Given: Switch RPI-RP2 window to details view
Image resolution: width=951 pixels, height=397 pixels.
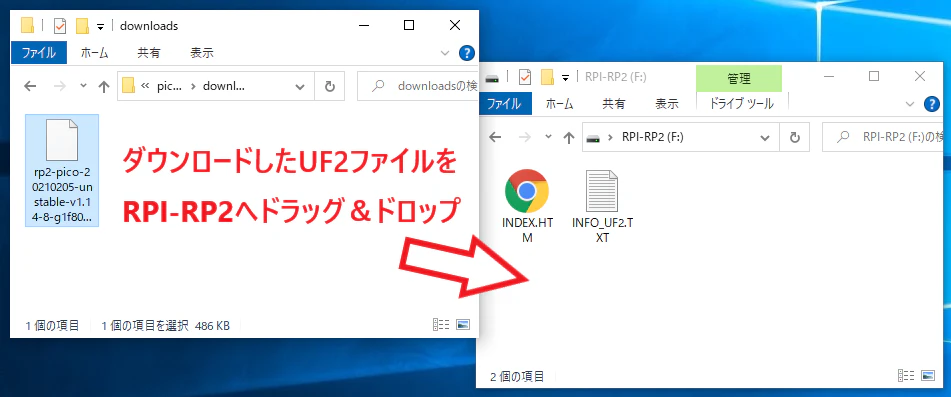Looking at the screenshot, I should [x=905, y=375].
